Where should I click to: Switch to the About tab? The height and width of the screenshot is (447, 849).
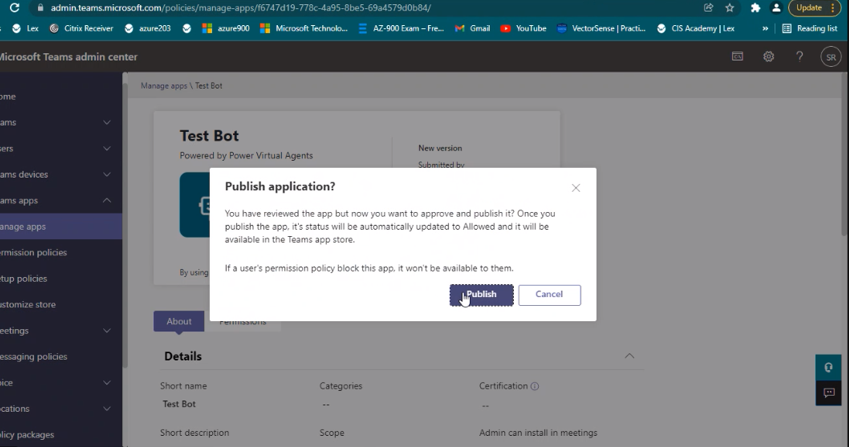tap(179, 321)
